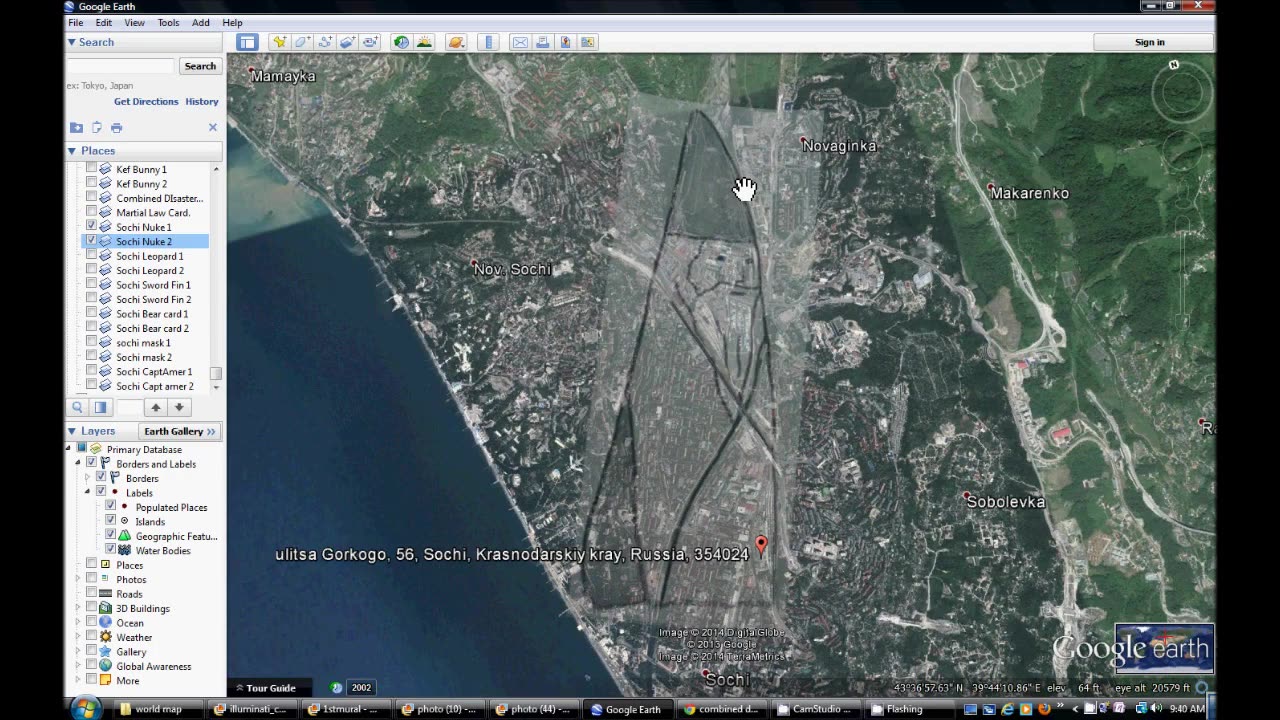Open the Tools menu

click(x=168, y=22)
